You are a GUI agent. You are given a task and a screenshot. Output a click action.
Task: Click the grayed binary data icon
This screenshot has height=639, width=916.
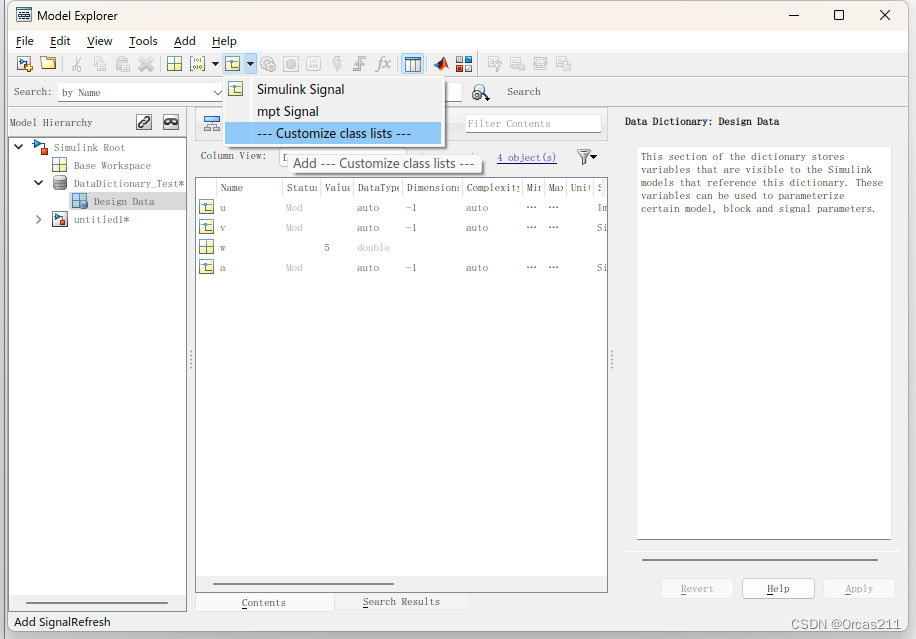[x=314, y=64]
